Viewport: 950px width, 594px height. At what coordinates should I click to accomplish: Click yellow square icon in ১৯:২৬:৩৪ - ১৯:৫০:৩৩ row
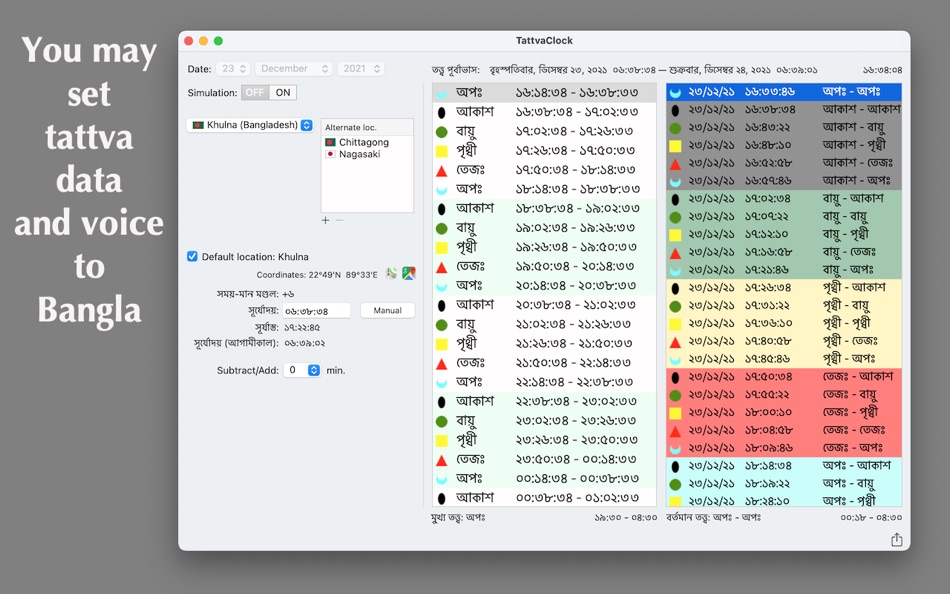(442, 247)
